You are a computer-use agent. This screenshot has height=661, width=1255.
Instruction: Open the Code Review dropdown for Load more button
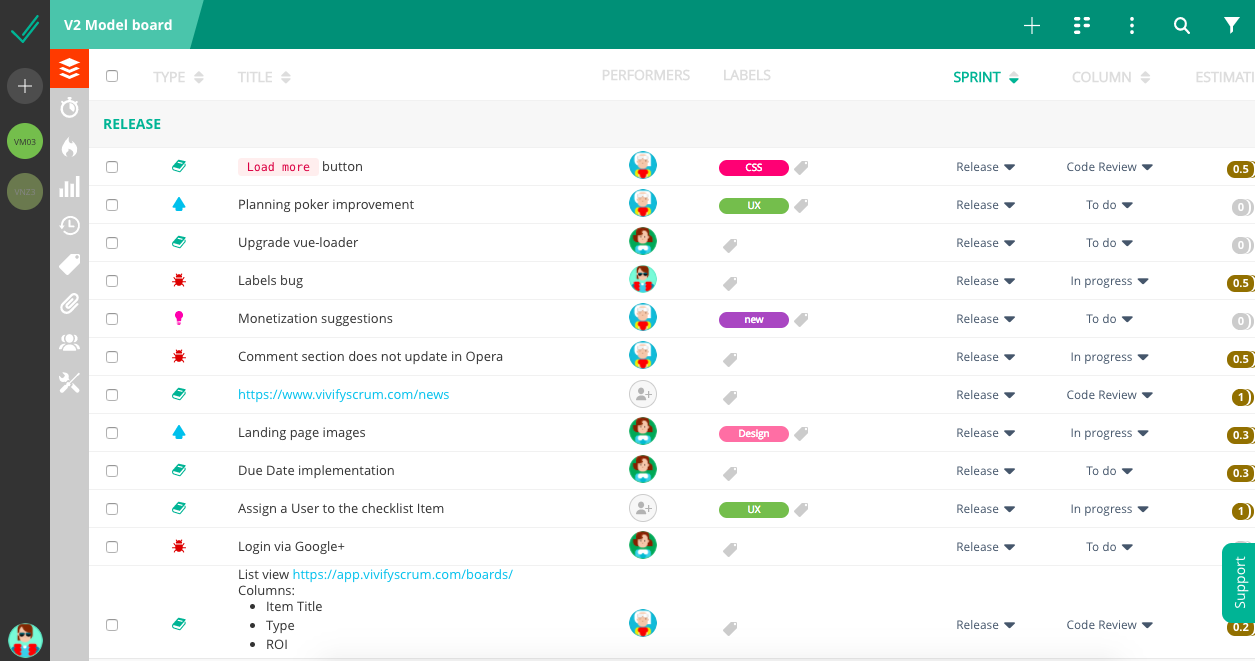(1110, 167)
